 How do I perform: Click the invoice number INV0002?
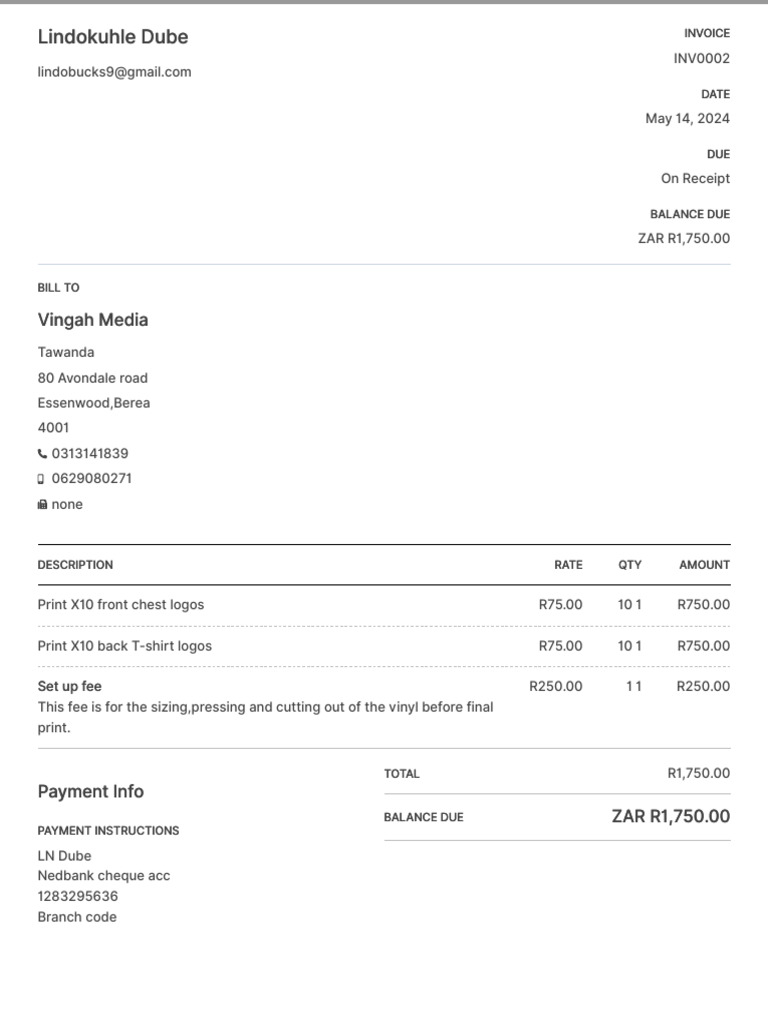pyautogui.click(x=701, y=58)
